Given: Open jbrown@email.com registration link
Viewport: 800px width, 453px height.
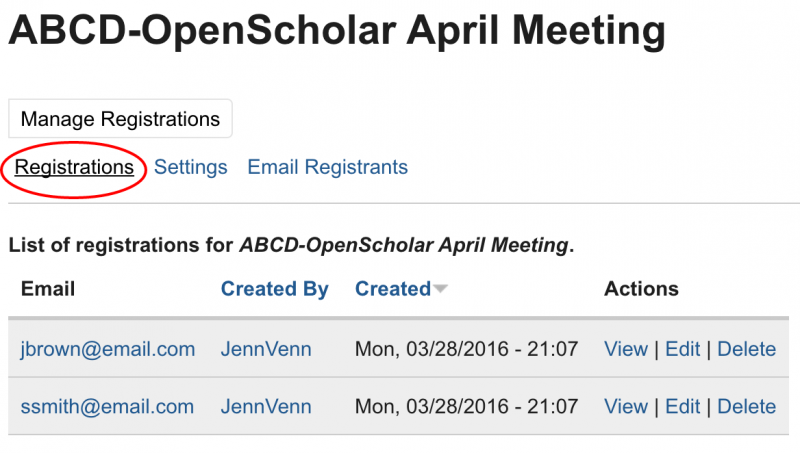Looking at the screenshot, I should click(108, 349).
